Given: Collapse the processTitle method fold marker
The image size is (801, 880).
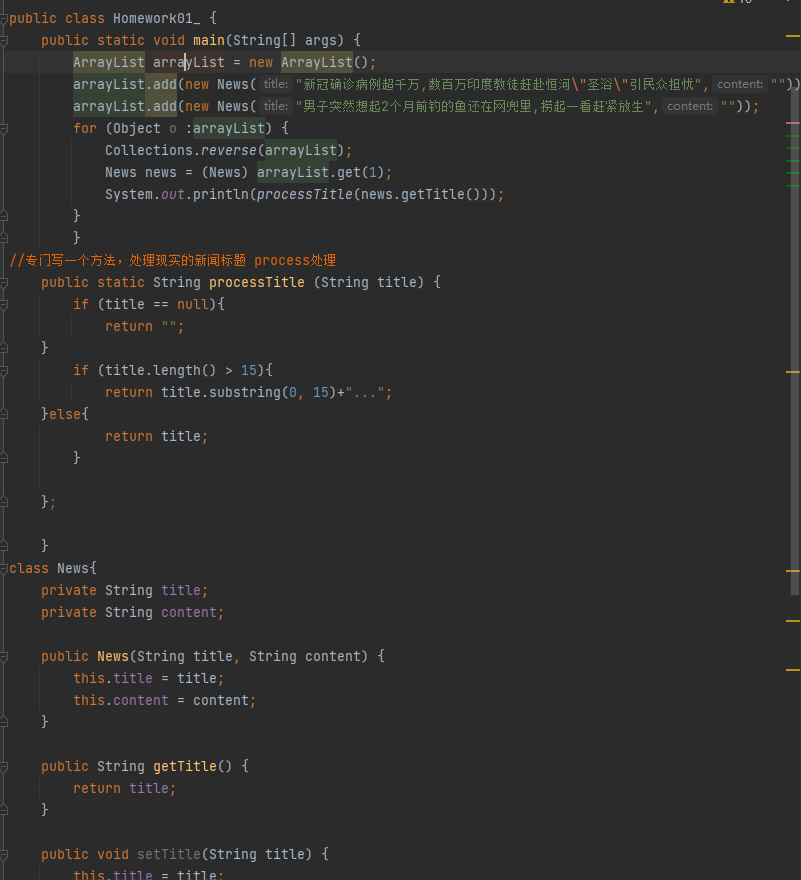Looking at the screenshot, I should (4, 283).
